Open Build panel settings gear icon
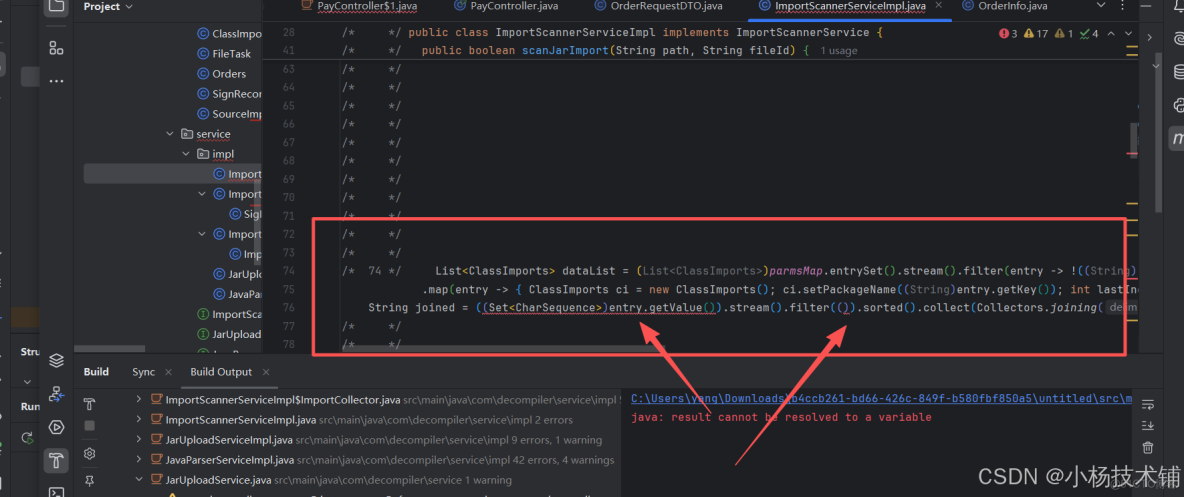 (89, 453)
